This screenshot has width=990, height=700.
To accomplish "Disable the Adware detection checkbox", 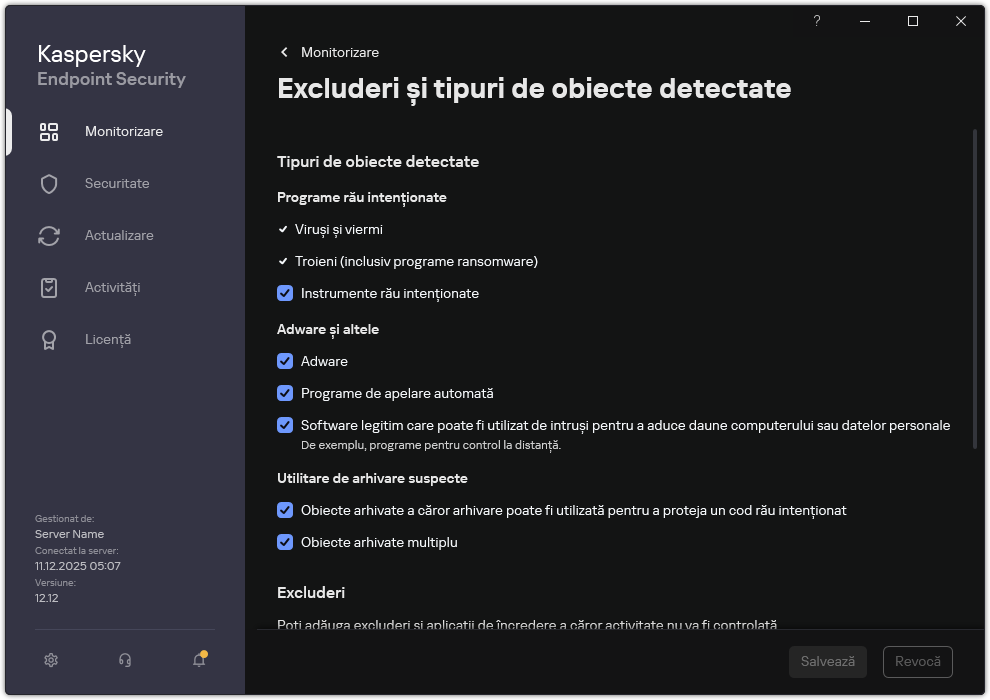I will click(x=285, y=361).
